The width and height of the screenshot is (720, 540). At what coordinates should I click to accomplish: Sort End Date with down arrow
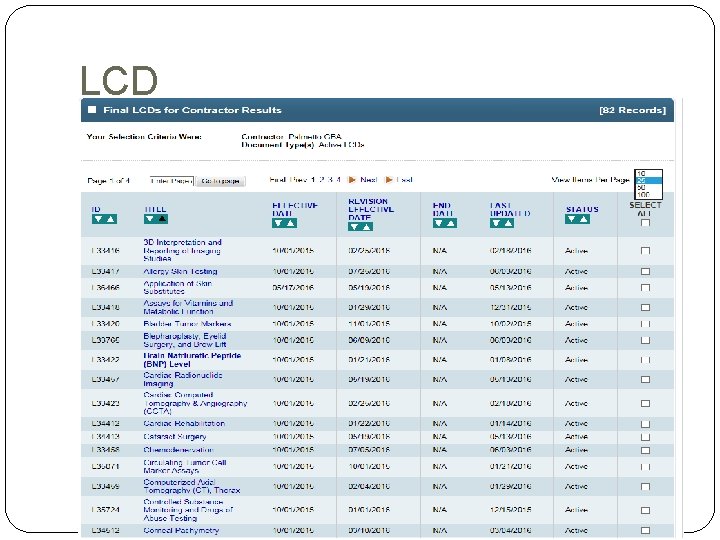[439, 223]
